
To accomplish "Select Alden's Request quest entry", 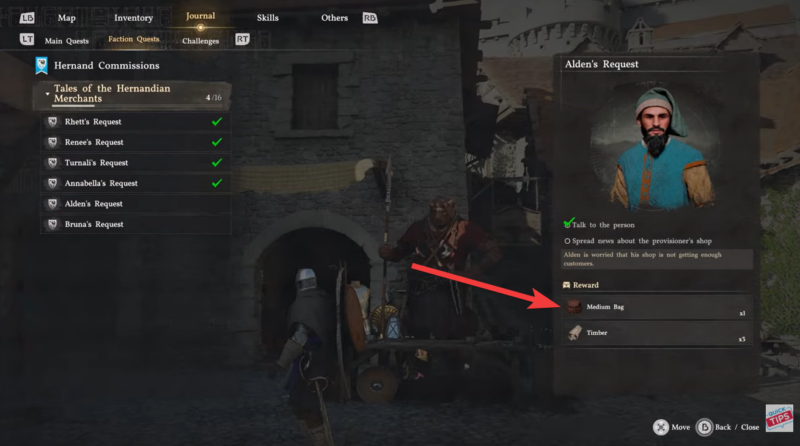I will (136, 204).
